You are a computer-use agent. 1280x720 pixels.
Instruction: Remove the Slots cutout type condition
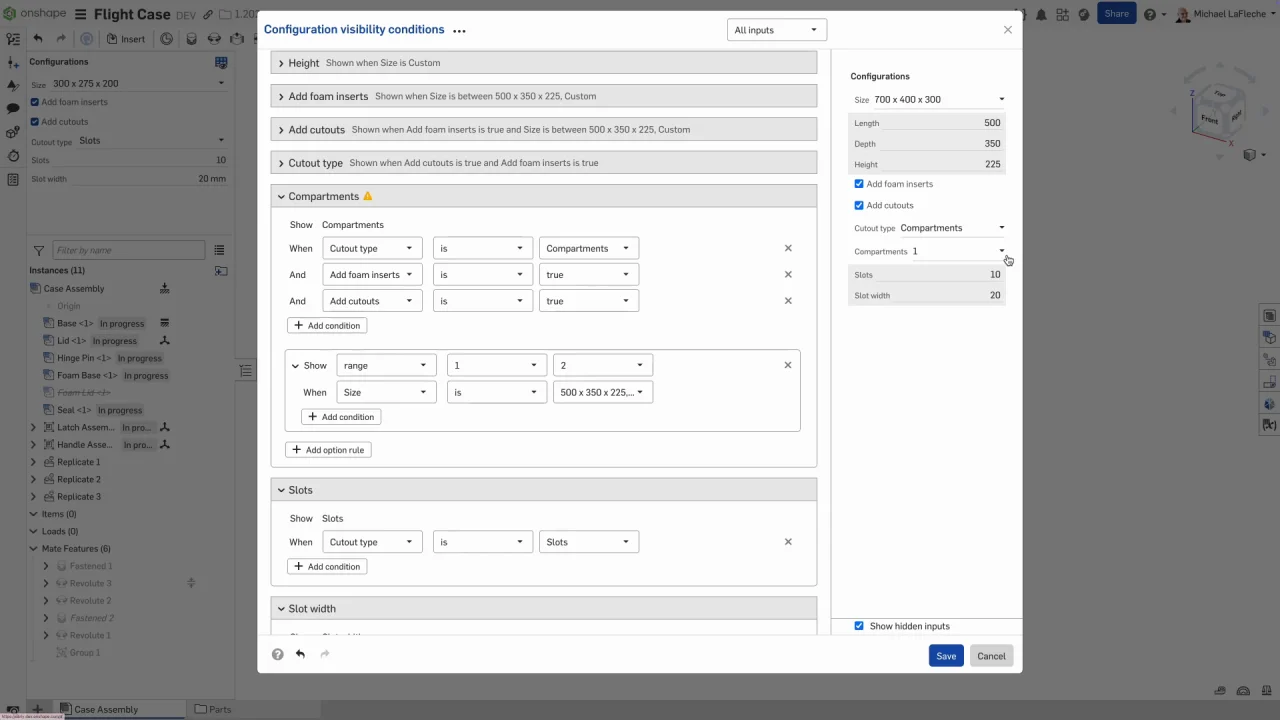(787, 542)
